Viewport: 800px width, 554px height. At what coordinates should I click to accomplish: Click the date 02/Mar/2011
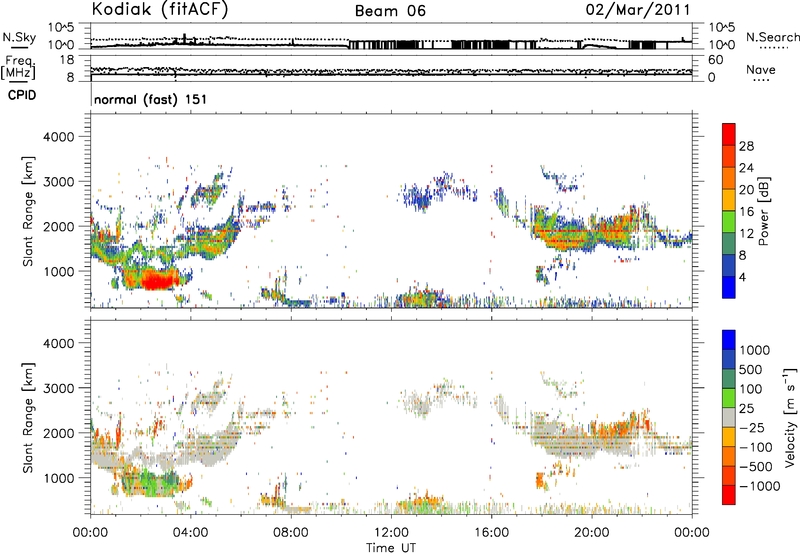click(638, 10)
